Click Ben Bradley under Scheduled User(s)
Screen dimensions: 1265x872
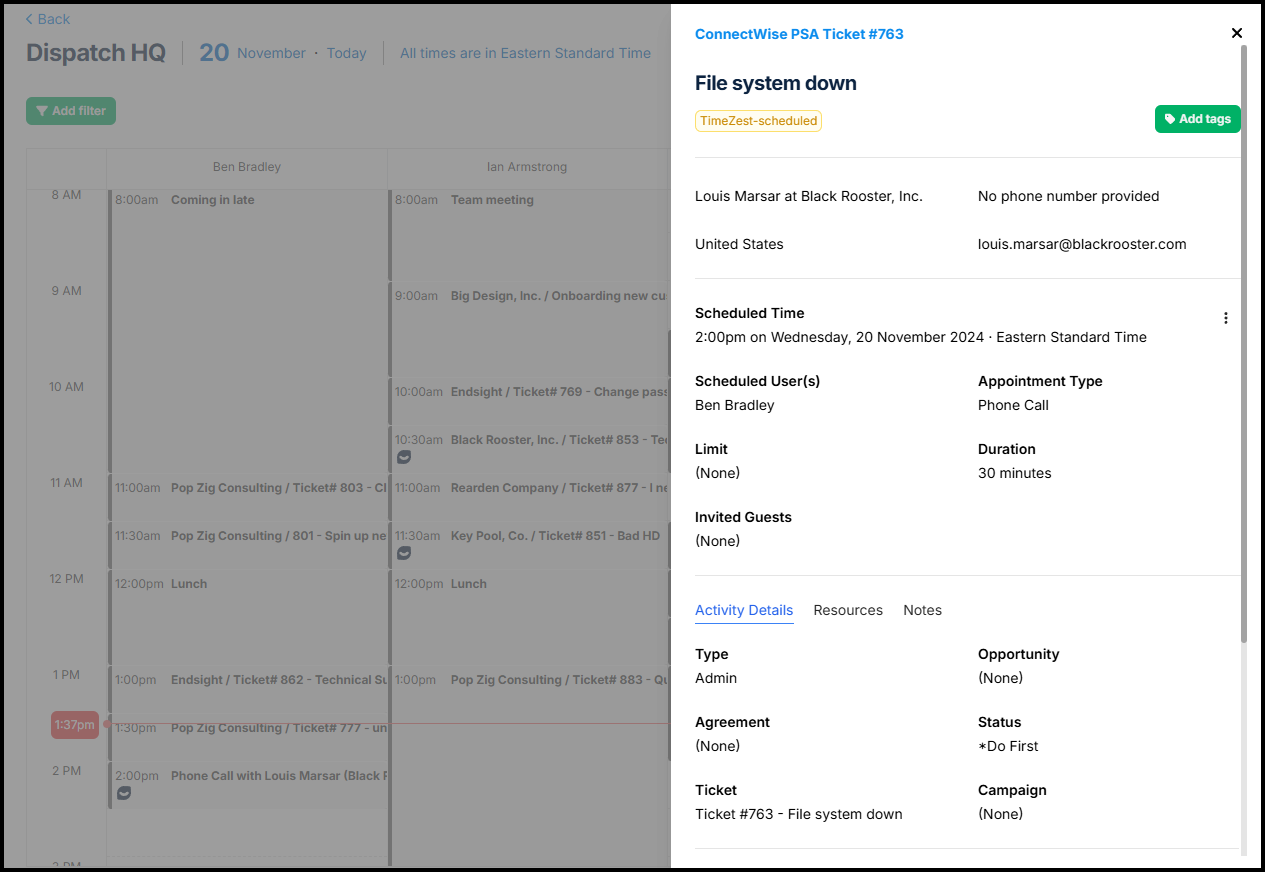click(735, 405)
